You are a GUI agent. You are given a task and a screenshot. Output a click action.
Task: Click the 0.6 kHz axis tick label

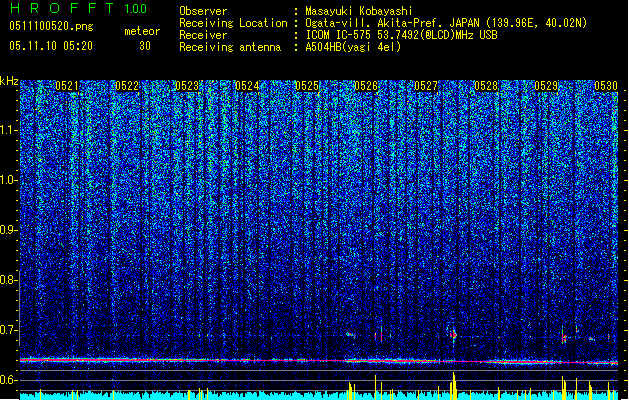click(8, 380)
